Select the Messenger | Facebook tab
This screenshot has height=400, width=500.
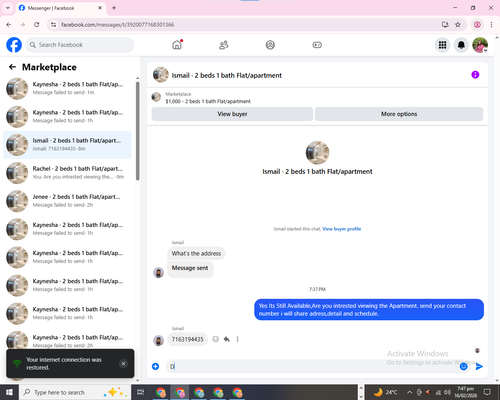61,8
